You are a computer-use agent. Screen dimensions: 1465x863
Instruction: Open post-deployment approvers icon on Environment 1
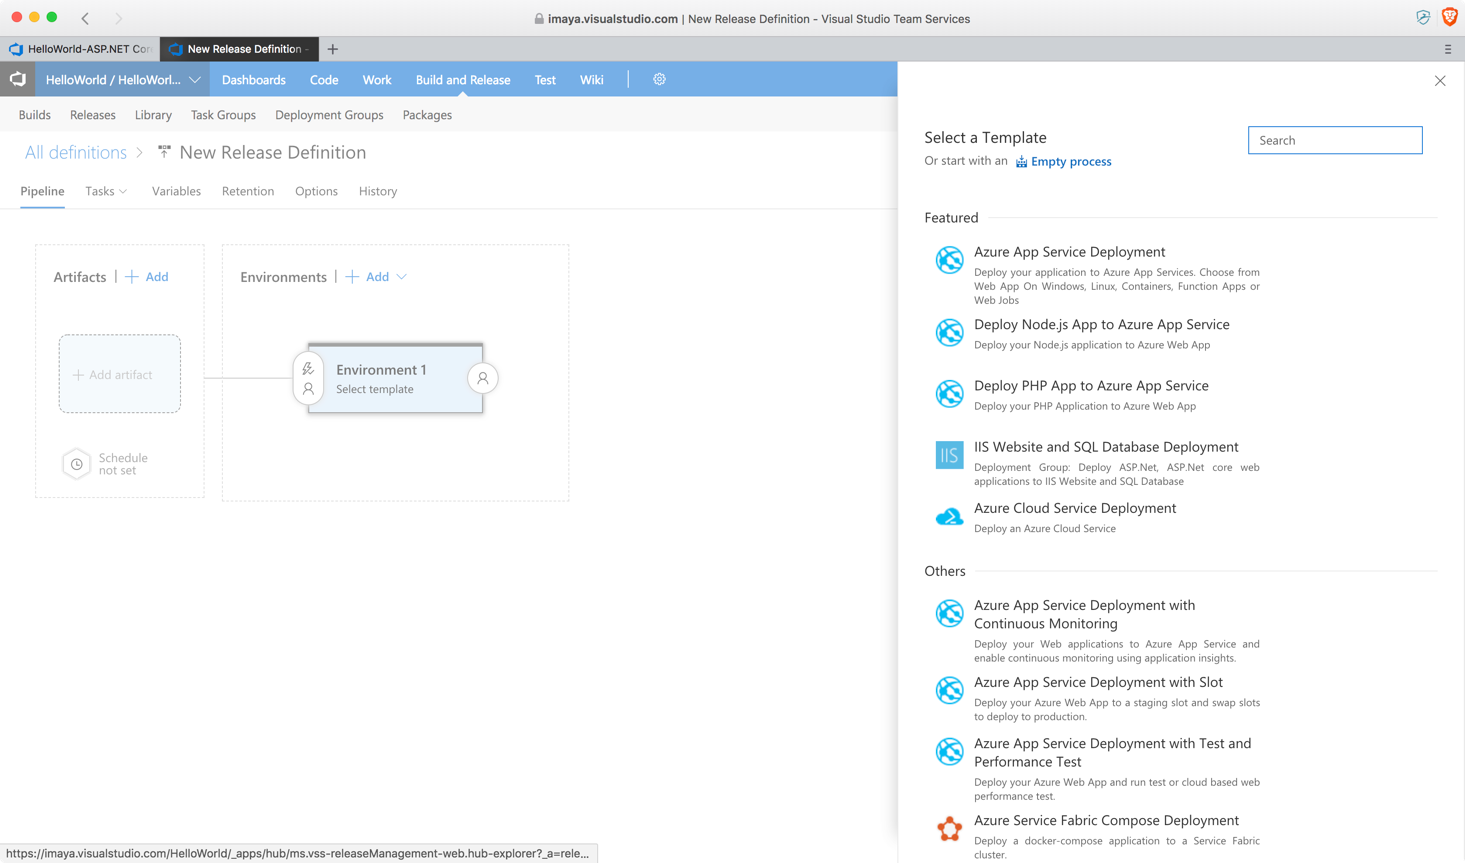(483, 378)
